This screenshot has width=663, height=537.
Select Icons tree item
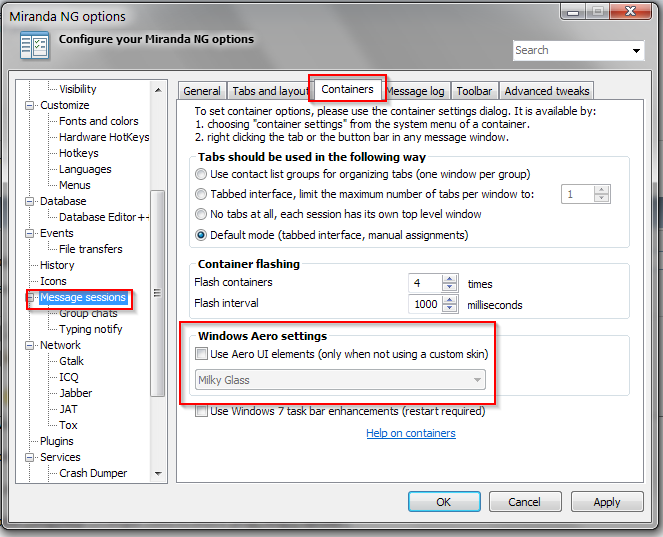coord(53,281)
